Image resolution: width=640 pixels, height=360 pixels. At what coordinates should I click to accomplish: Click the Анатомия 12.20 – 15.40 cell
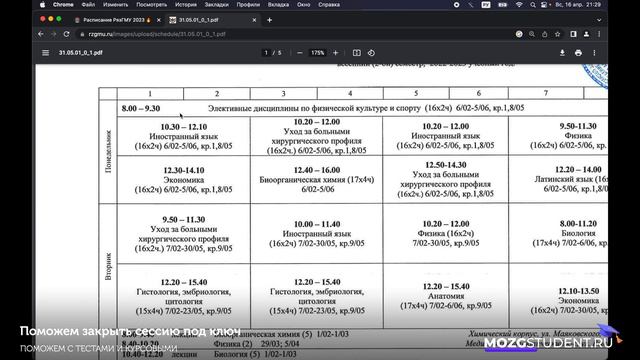[x=446, y=296]
